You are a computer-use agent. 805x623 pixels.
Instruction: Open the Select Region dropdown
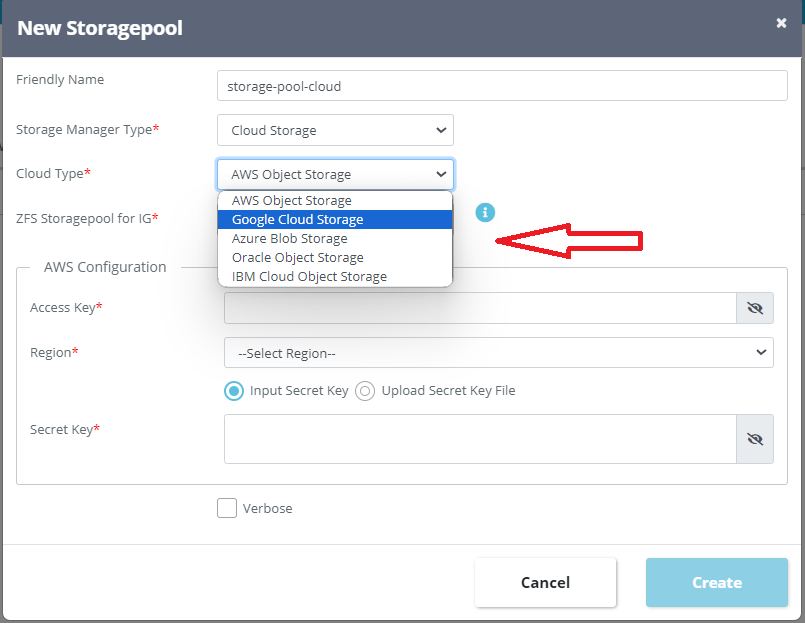pos(499,353)
